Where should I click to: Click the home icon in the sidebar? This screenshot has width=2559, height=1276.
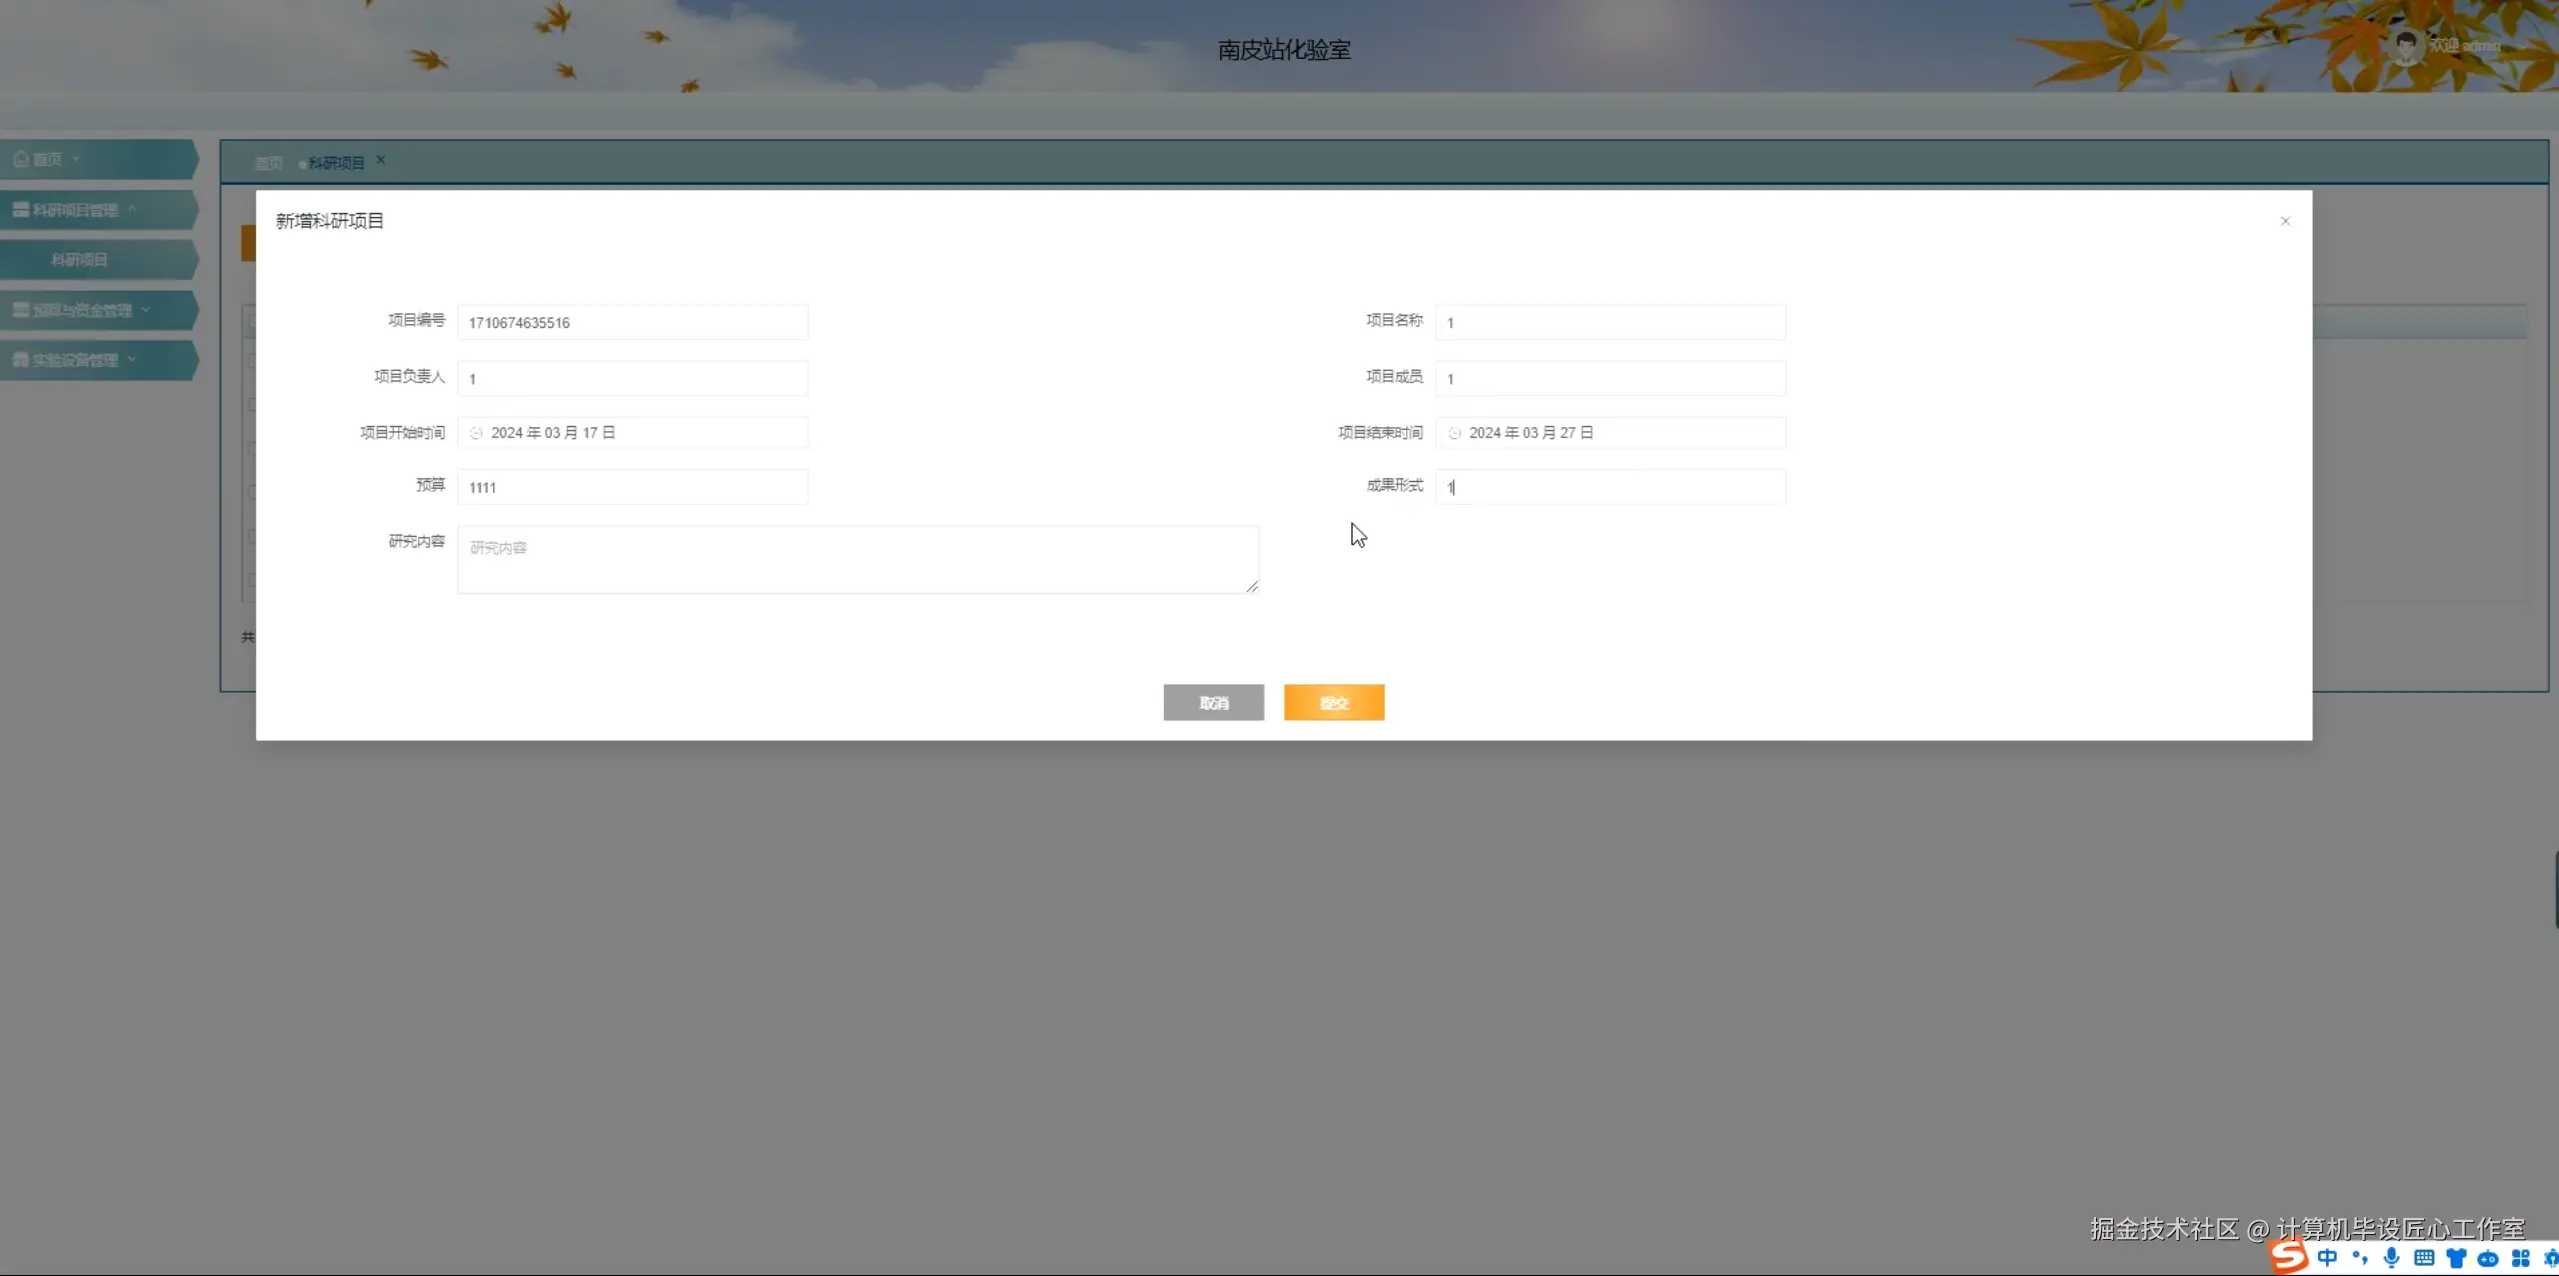(x=20, y=159)
